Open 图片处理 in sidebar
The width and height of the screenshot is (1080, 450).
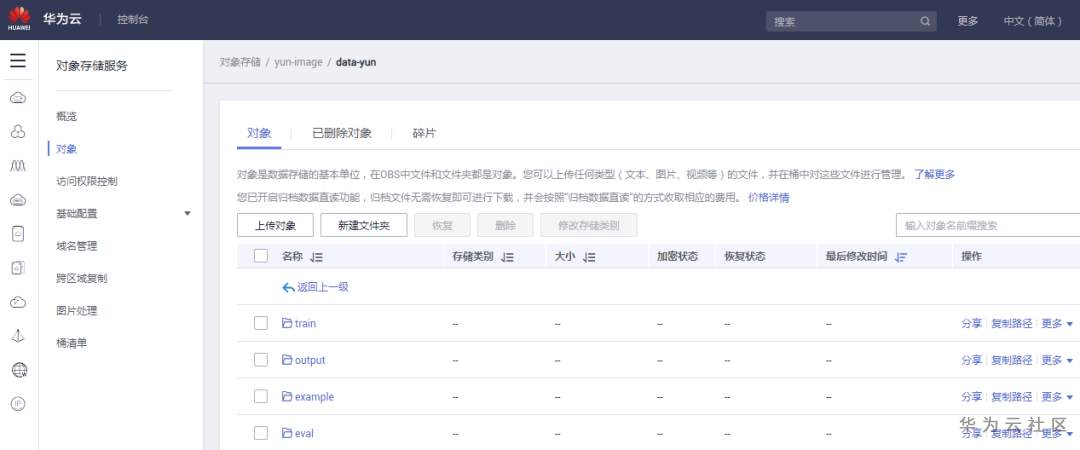[76, 311]
